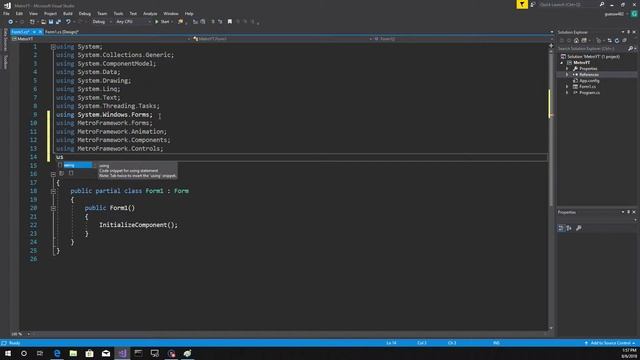Open the View menu
This screenshot has height=360, width=640.
(33, 13)
